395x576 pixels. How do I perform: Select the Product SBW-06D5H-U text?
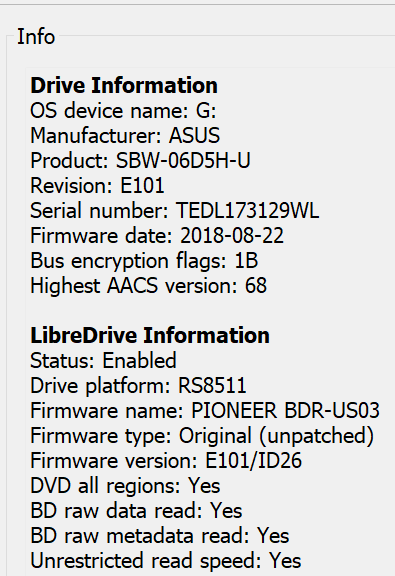click(x=140, y=161)
